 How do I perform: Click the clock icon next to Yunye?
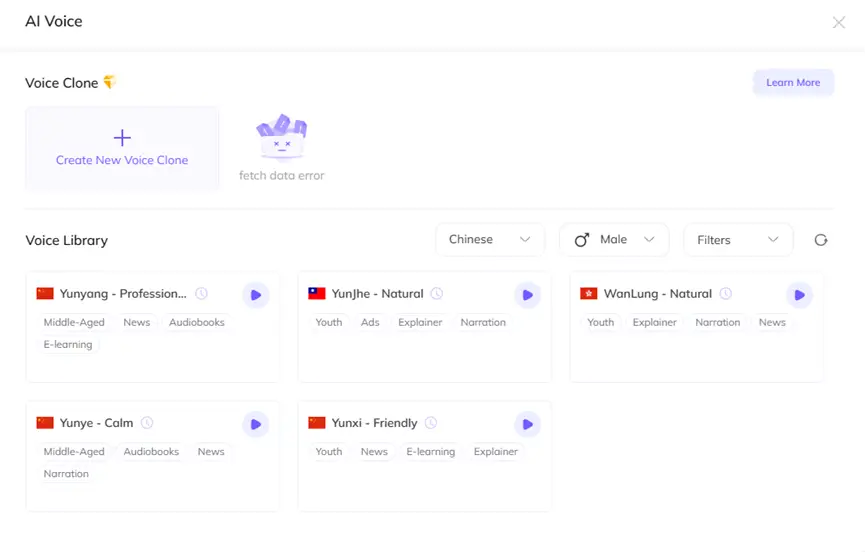pyautogui.click(x=147, y=423)
